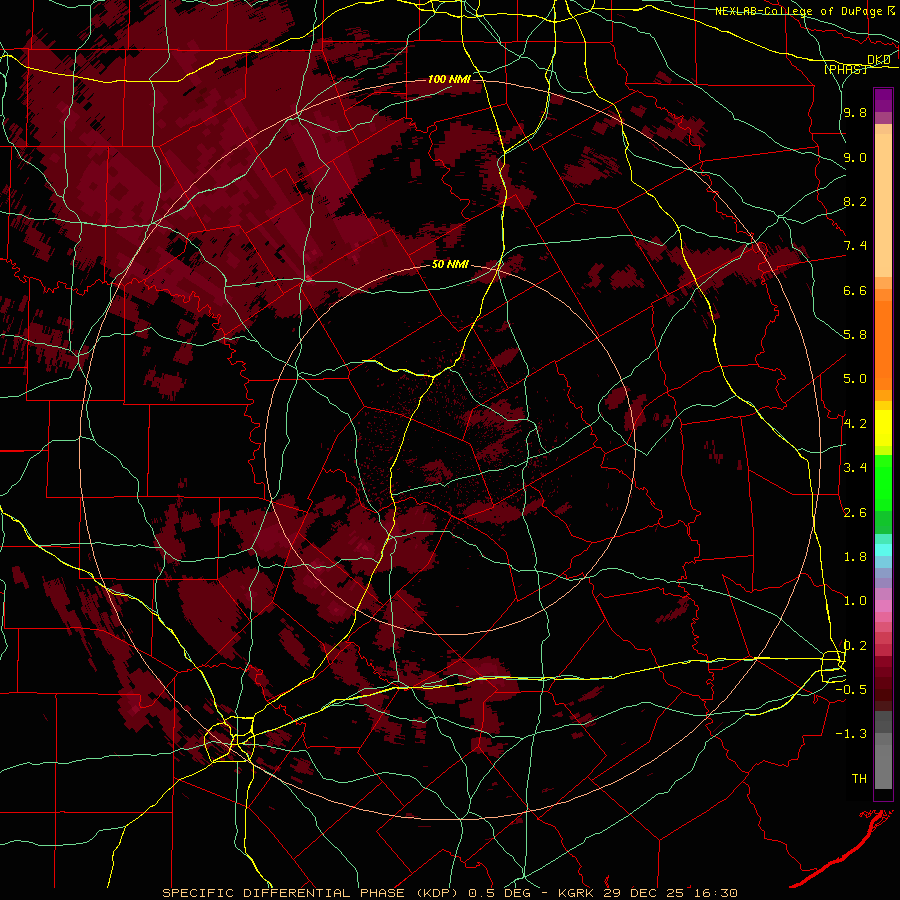This screenshot has height=900, width=900.
Task: Click the 1.8 value on the scale
Action: pos(855,557)
